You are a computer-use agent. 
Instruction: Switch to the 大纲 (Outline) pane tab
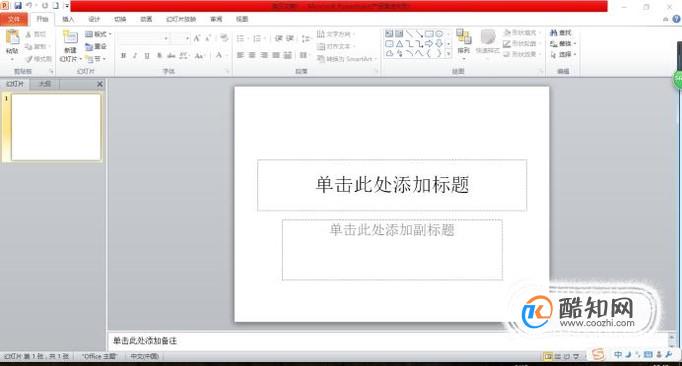click(x=45, y=84)
